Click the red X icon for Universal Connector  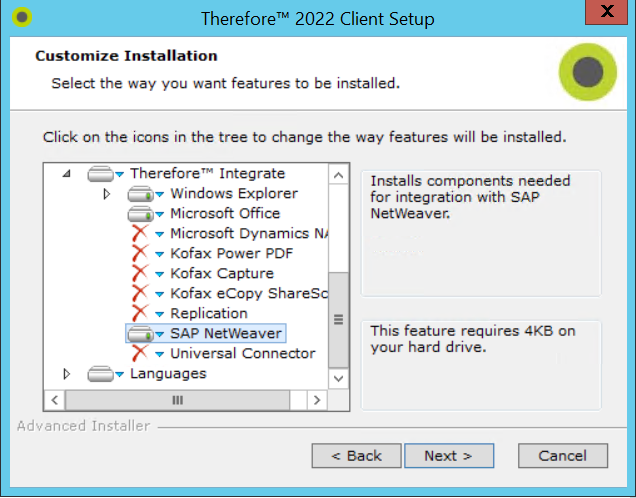click(140, 354)
